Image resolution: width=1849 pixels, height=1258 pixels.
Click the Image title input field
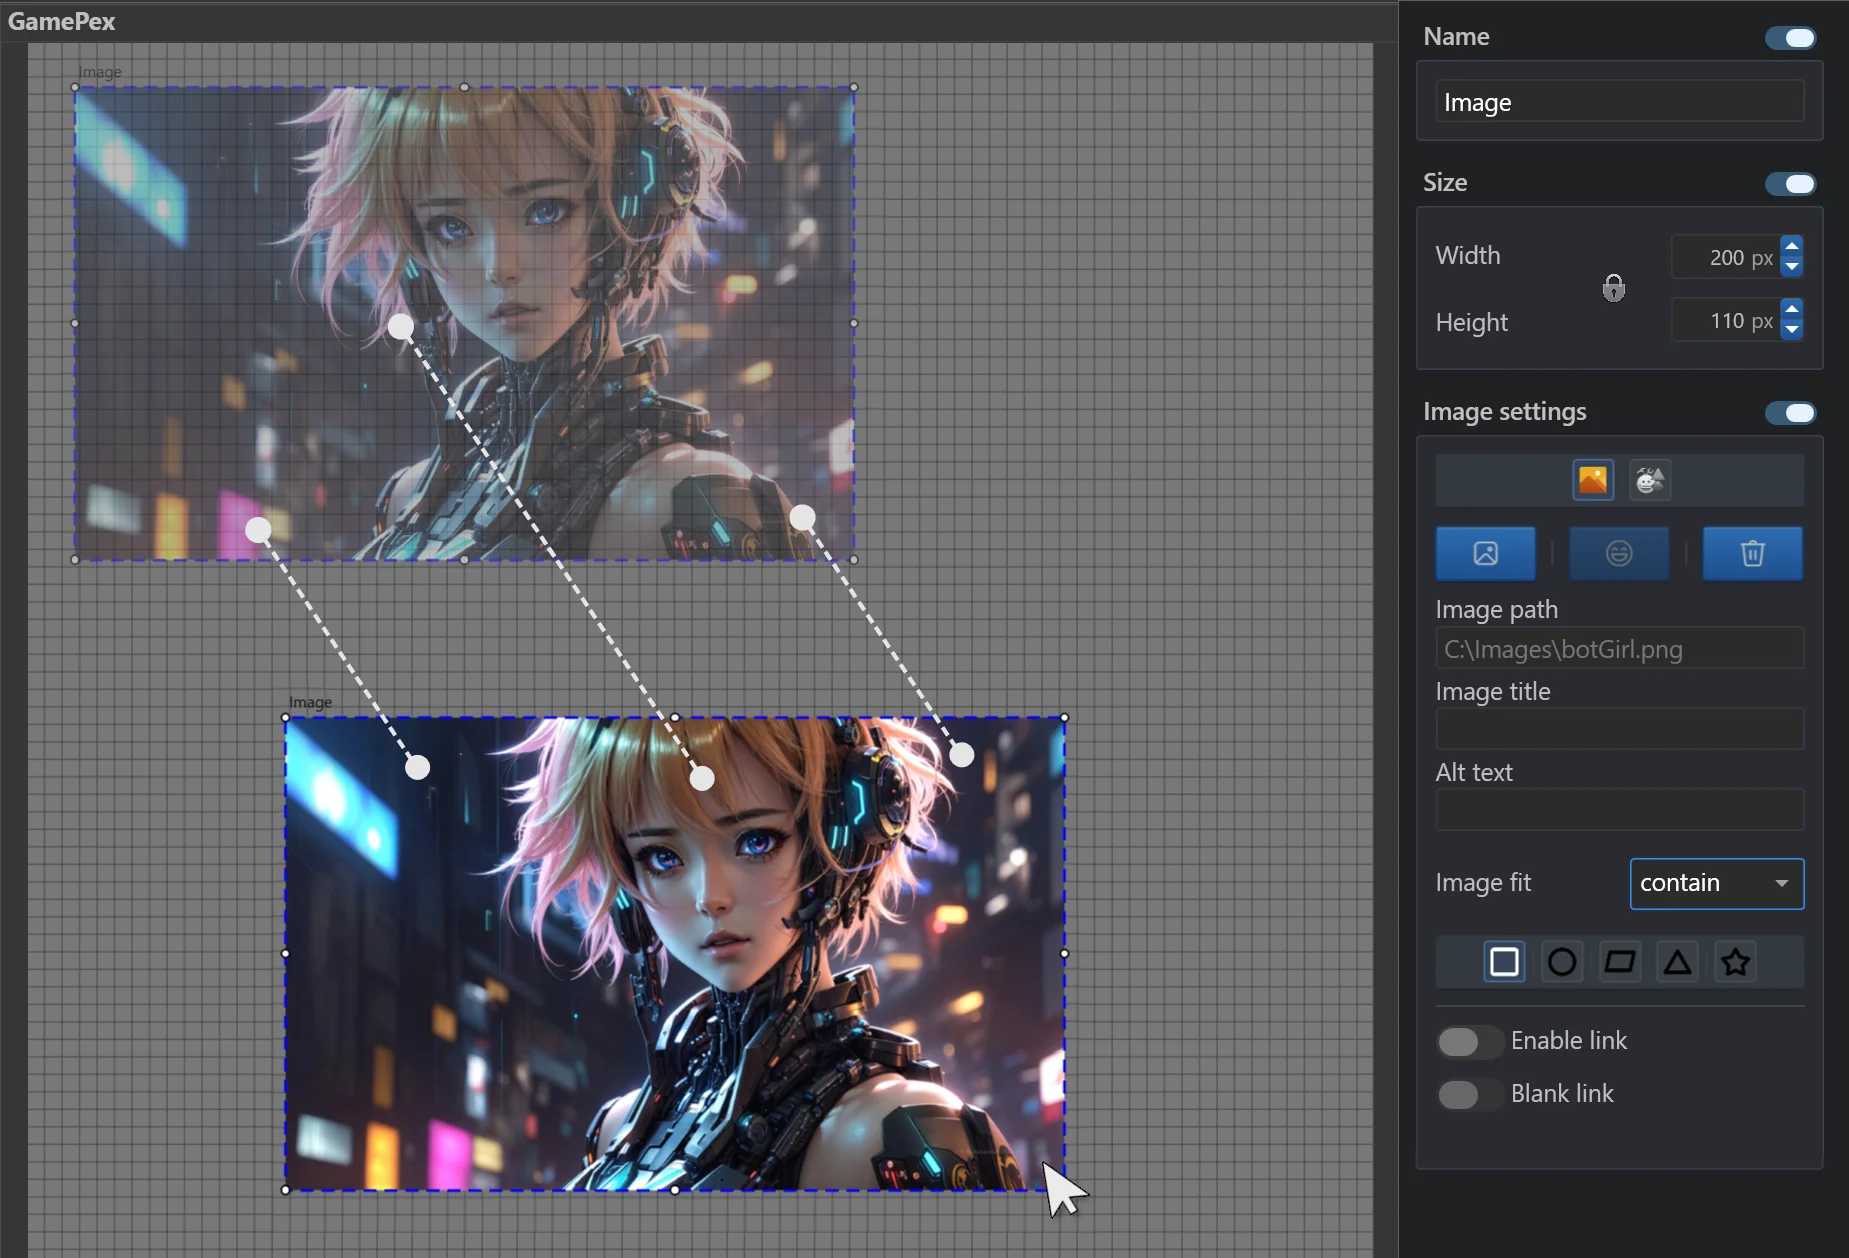pyautogui.click(x=1620, y=729)
